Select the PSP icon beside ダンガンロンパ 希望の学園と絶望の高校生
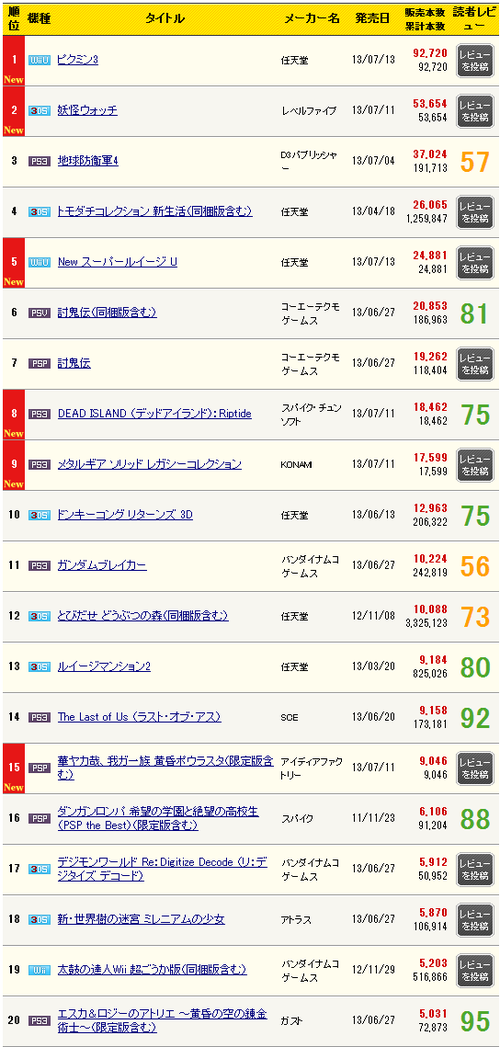The height and width of the screenshot is (1047, 500). 39,819
